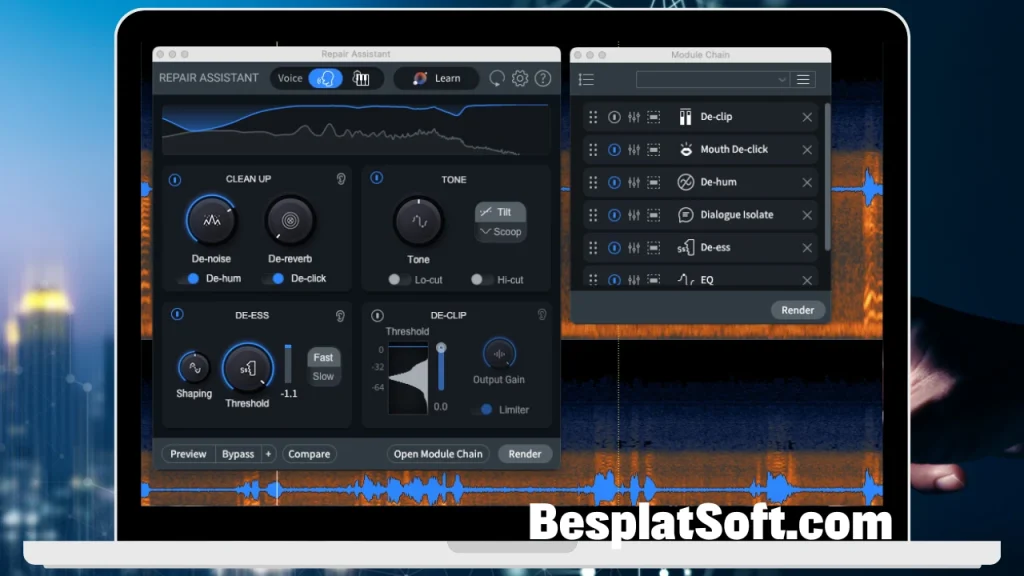This screenshot has height=576, width=1024.
Task: Click the Dialogue Isolate module icon
Action: coord(688,214)
